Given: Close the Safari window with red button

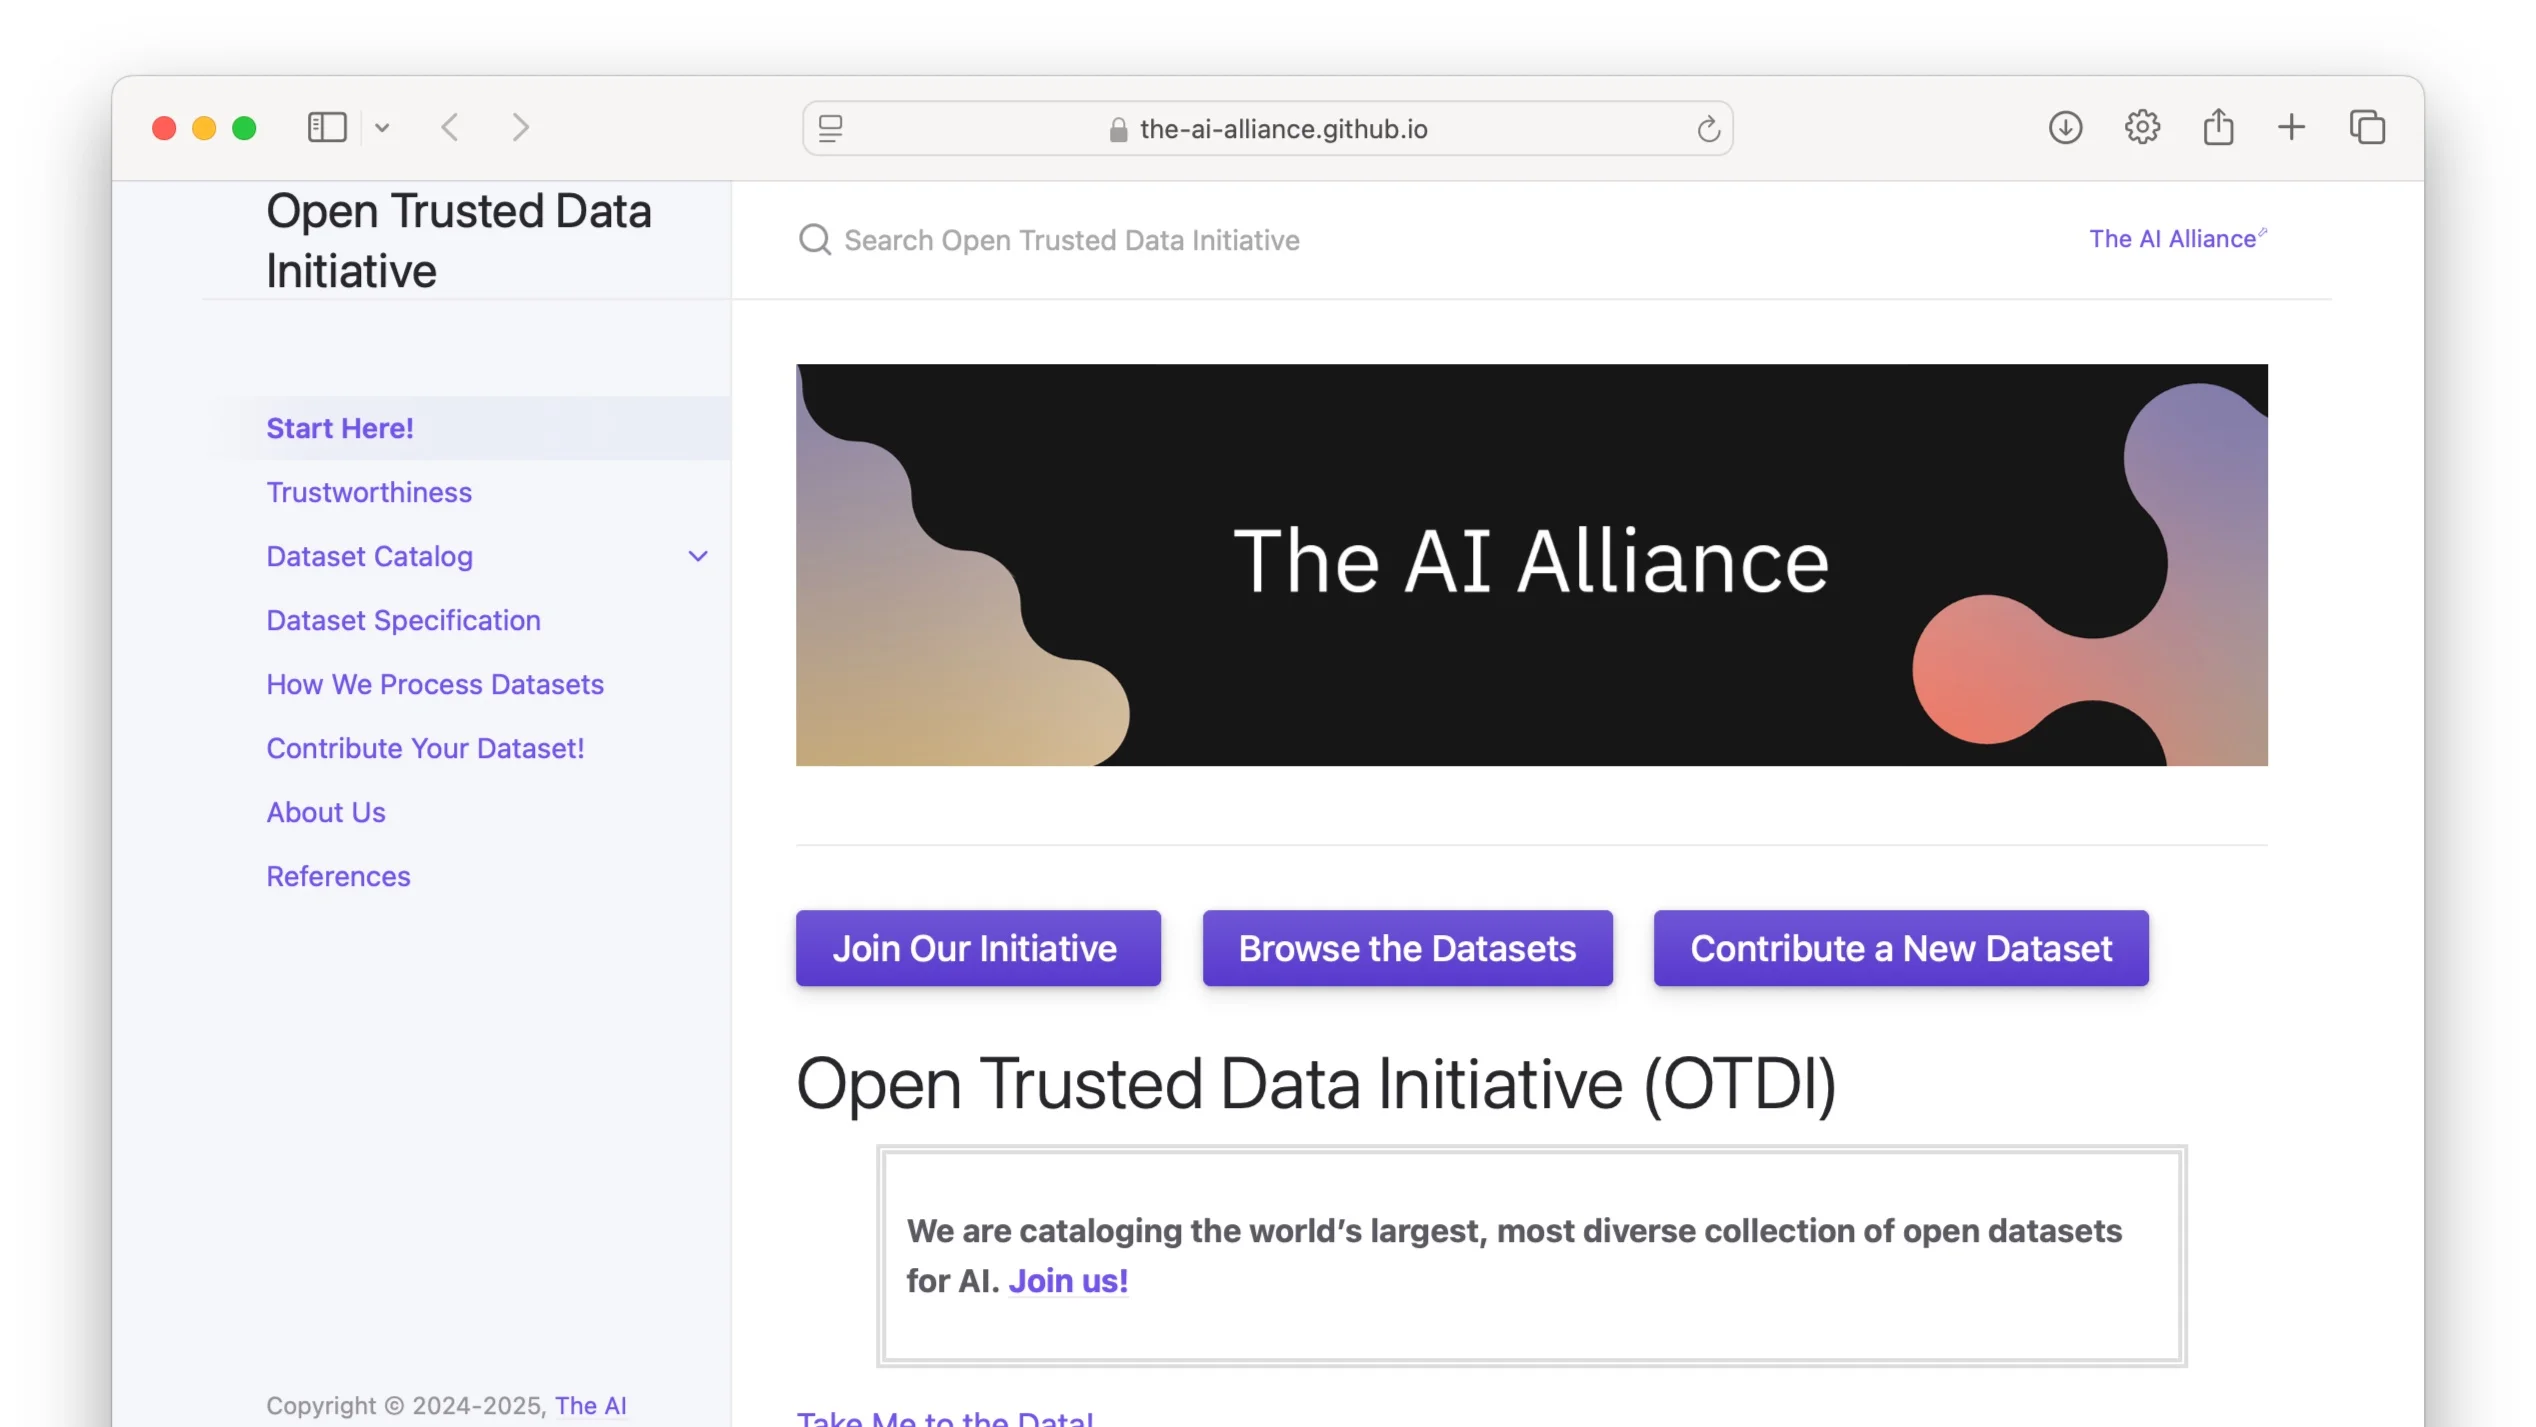Looking at the screenshot, I should pos(164,128).
